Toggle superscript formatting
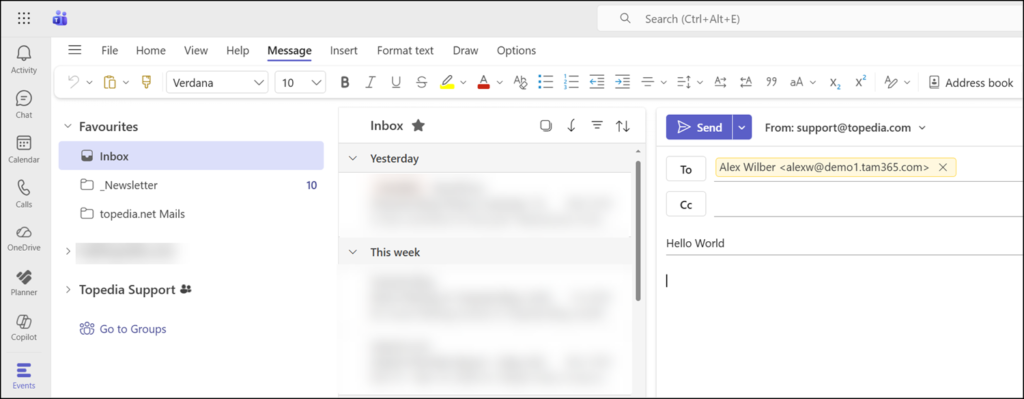The height and width of the screenshot is (399, 1024). click(861, 82)
